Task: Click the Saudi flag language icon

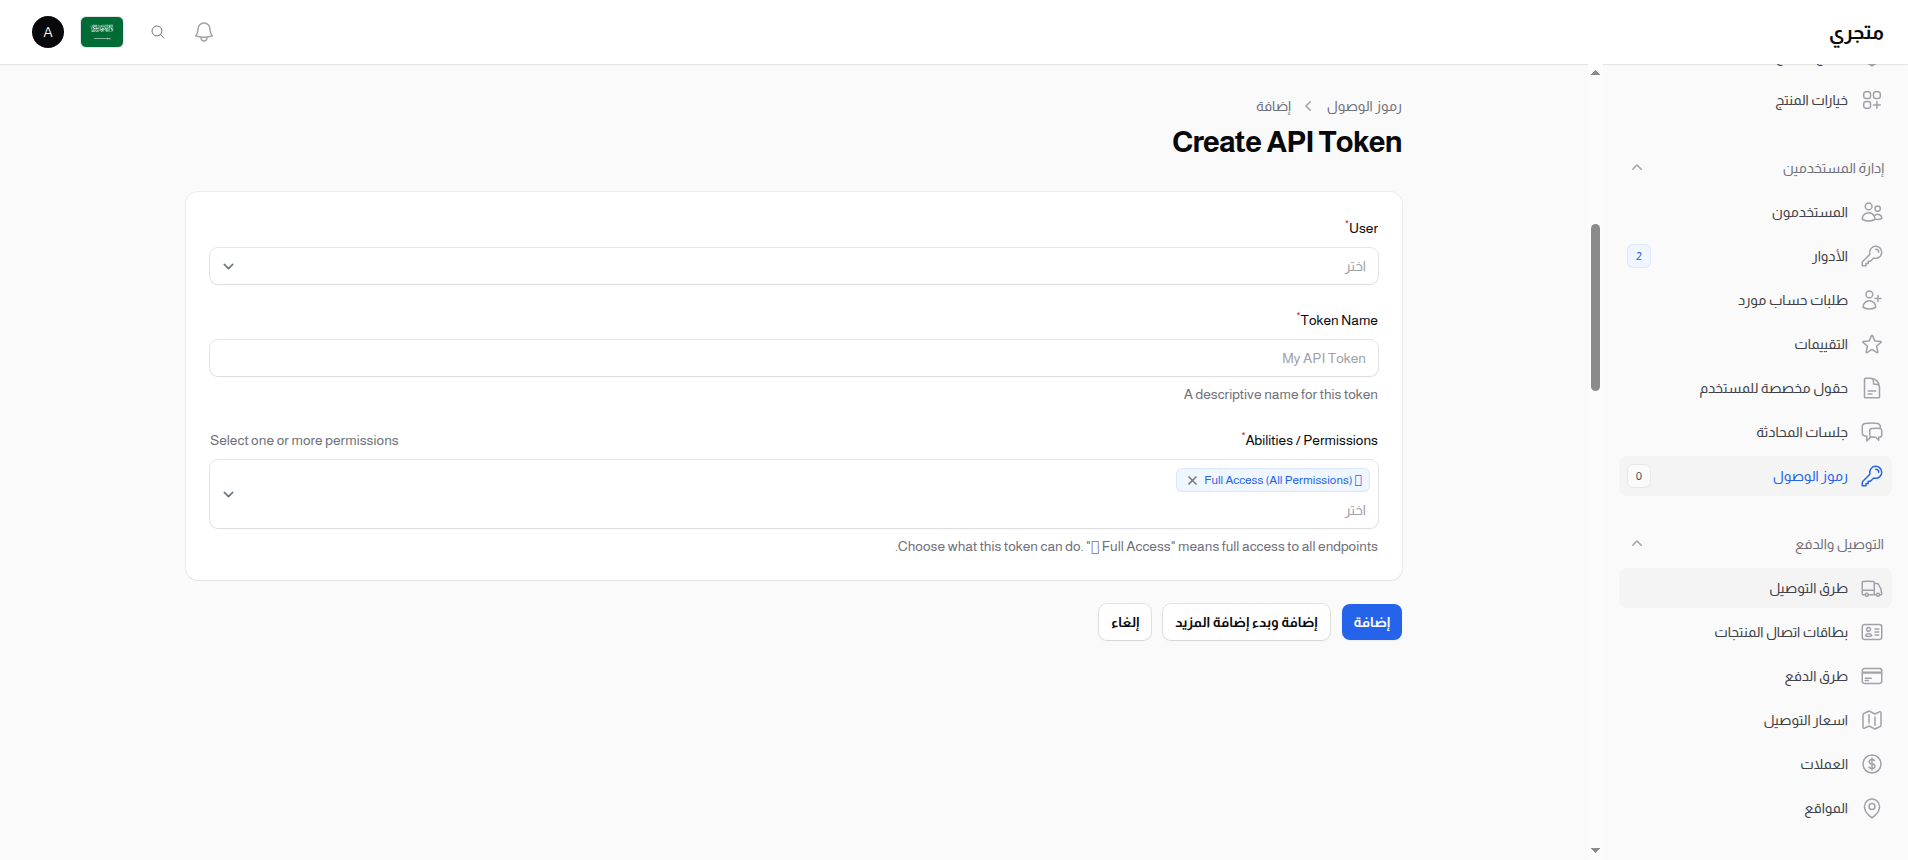Action: pos(102,32)
